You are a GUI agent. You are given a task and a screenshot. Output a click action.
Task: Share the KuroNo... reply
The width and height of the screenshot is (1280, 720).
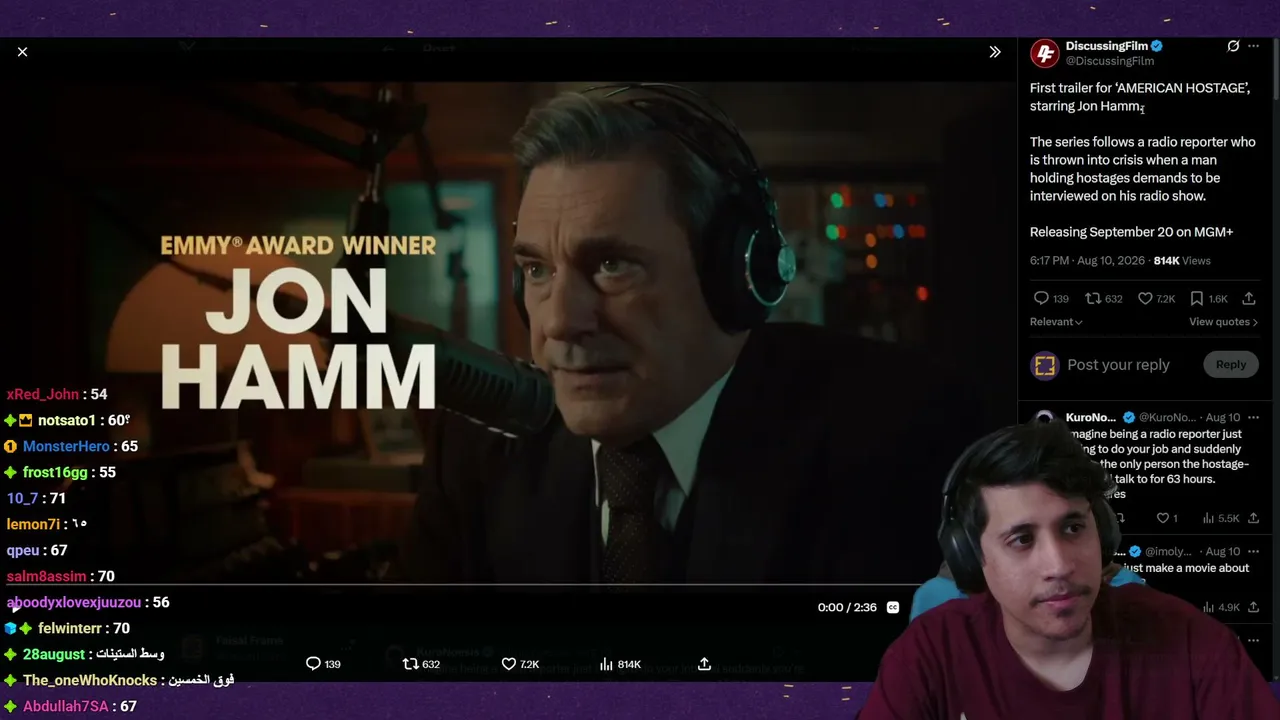[x=1254, y=518]
